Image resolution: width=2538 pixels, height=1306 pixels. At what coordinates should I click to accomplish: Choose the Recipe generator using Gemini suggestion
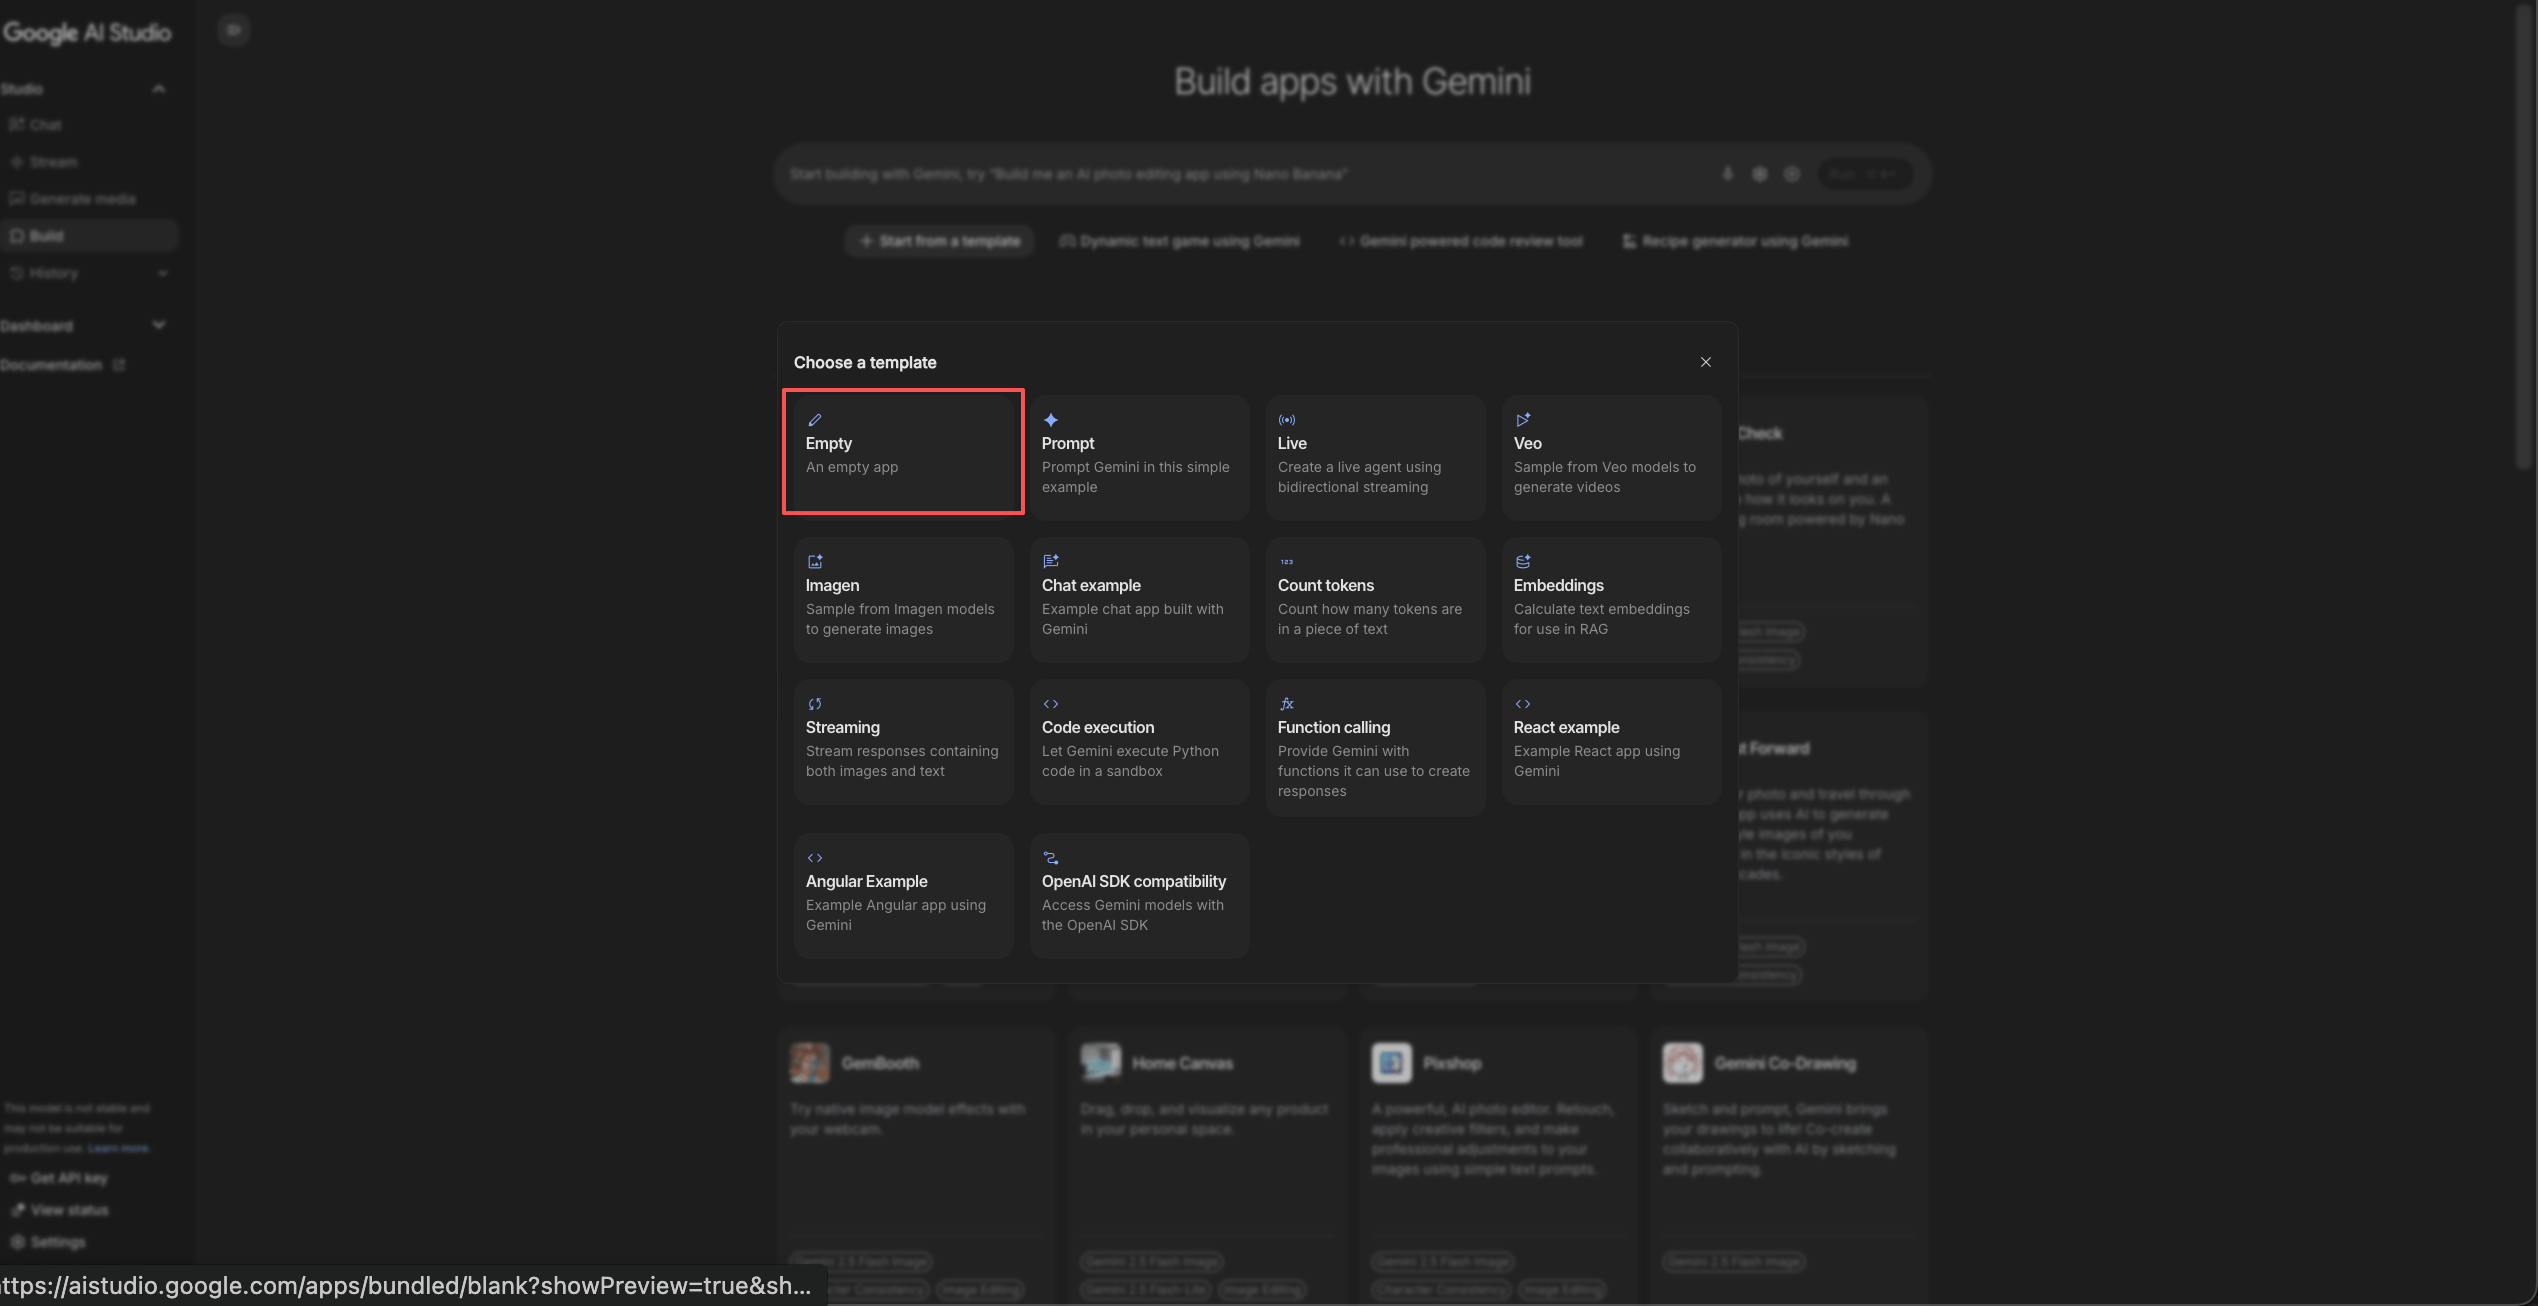[1735, 241]
